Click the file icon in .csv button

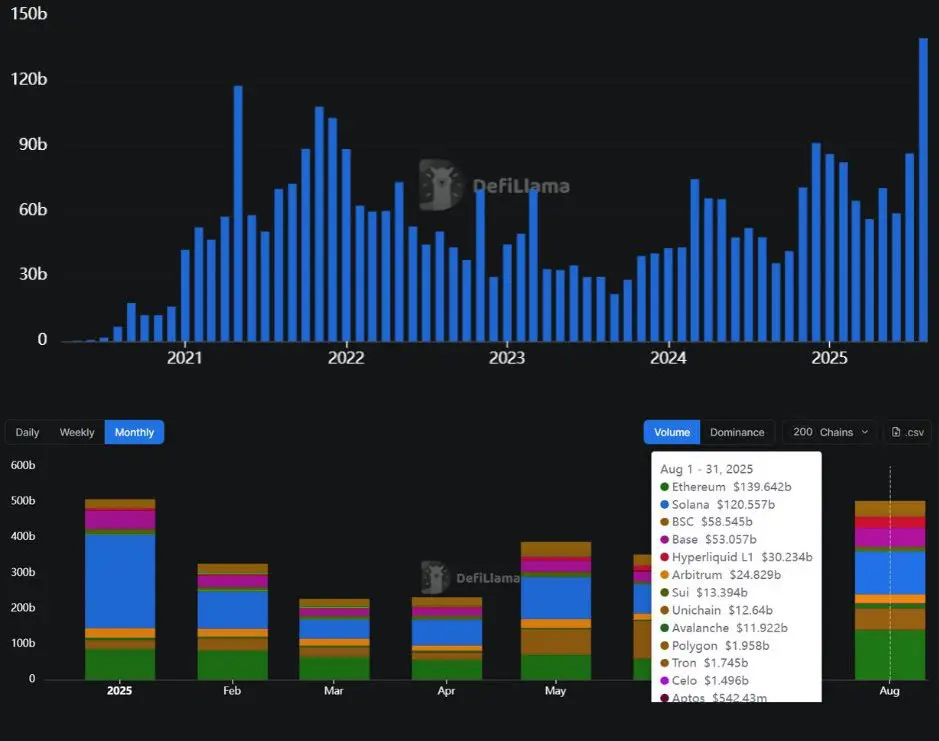tap(896, 432)
